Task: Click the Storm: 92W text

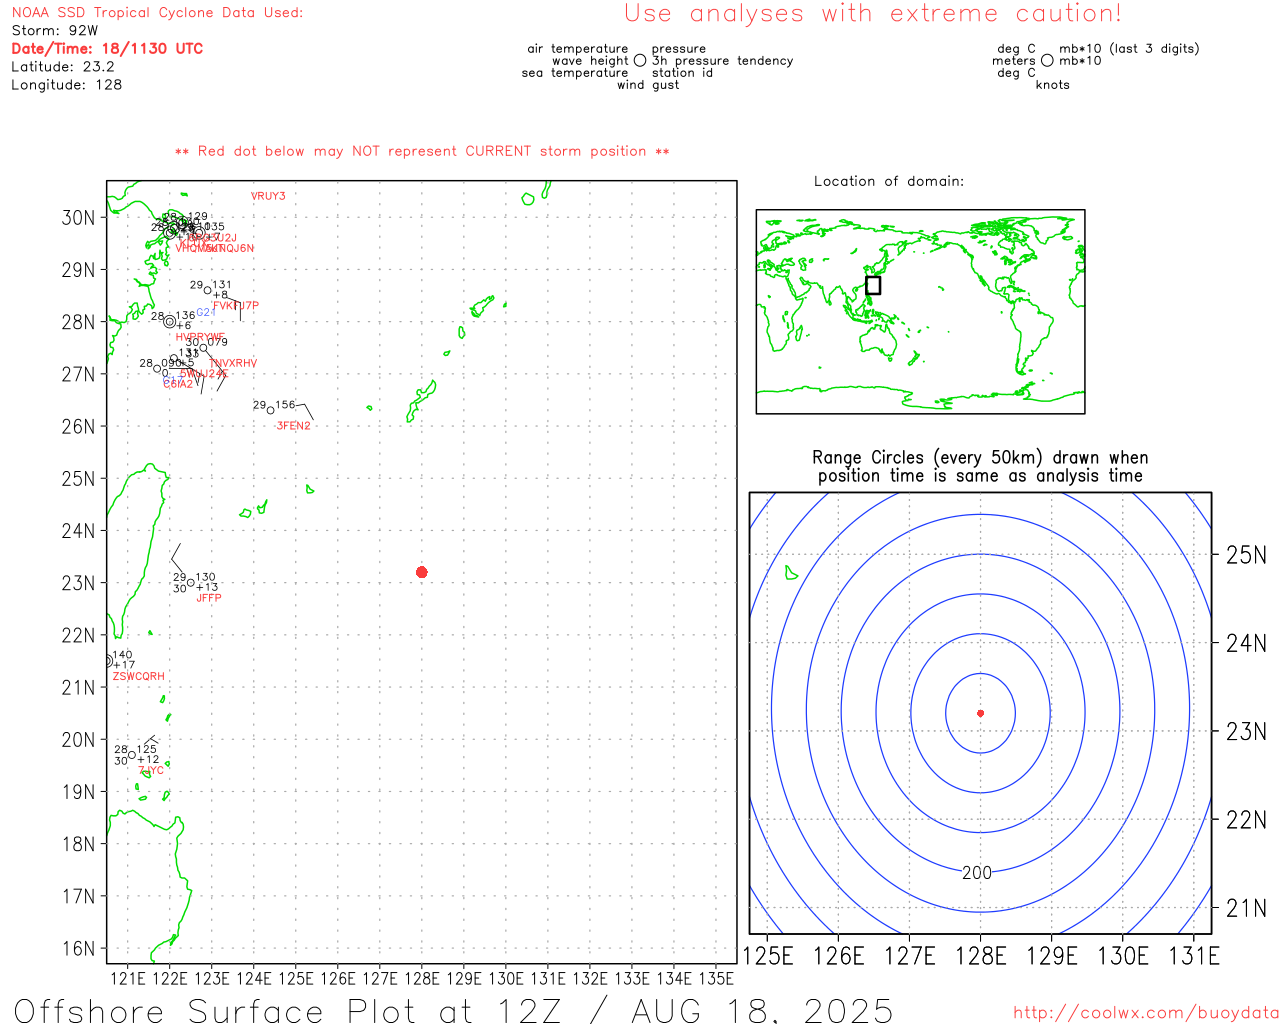Action: [x=55, y=31]
